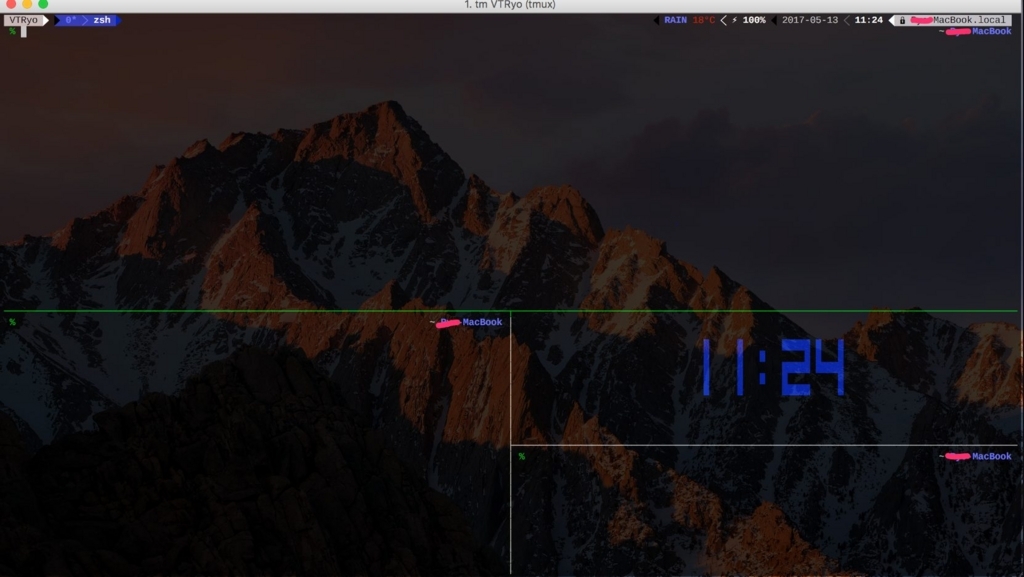This screenshot has height=577, width=1024.
Task: Click the MacBook right prompt in bottom-left pane
Action: (x=482, y=322)
